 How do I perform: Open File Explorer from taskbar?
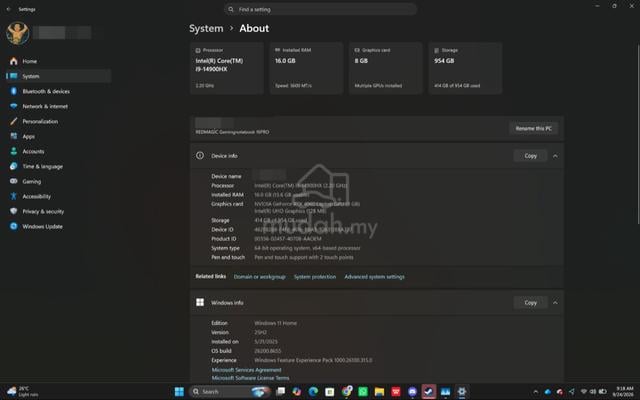379,392
